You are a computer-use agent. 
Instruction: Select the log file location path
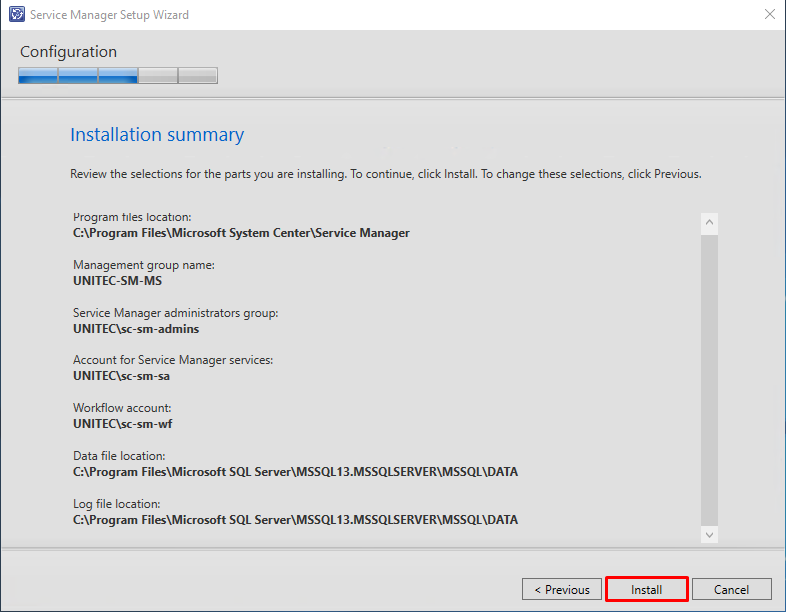[x=295, y=520]
